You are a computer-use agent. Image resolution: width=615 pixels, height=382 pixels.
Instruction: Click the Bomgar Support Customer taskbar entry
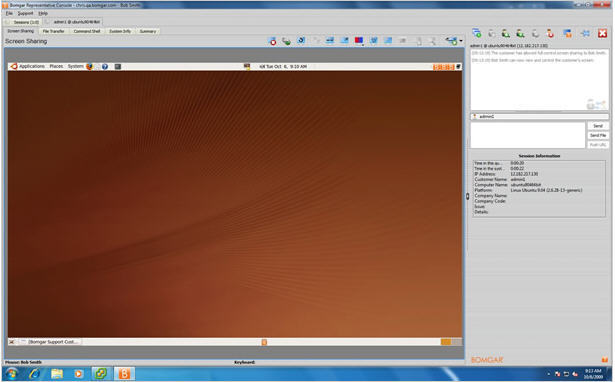50,342
